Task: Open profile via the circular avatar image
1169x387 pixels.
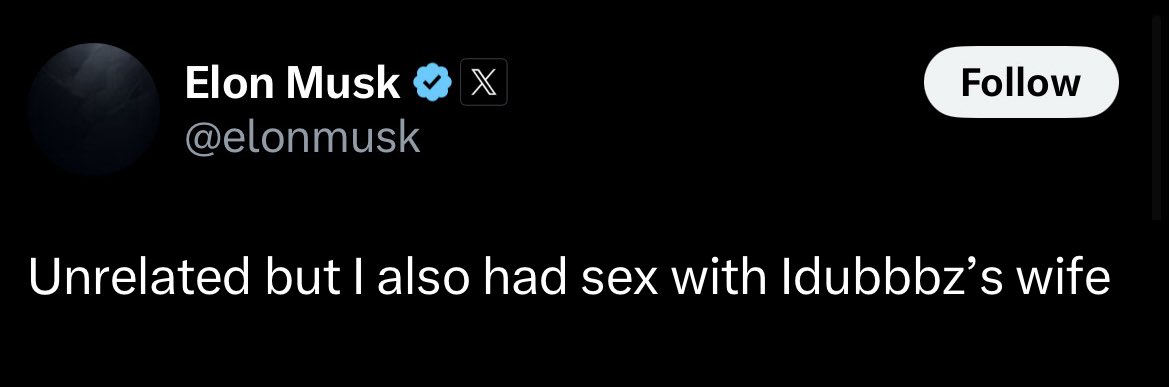Action: click(94, 109)
